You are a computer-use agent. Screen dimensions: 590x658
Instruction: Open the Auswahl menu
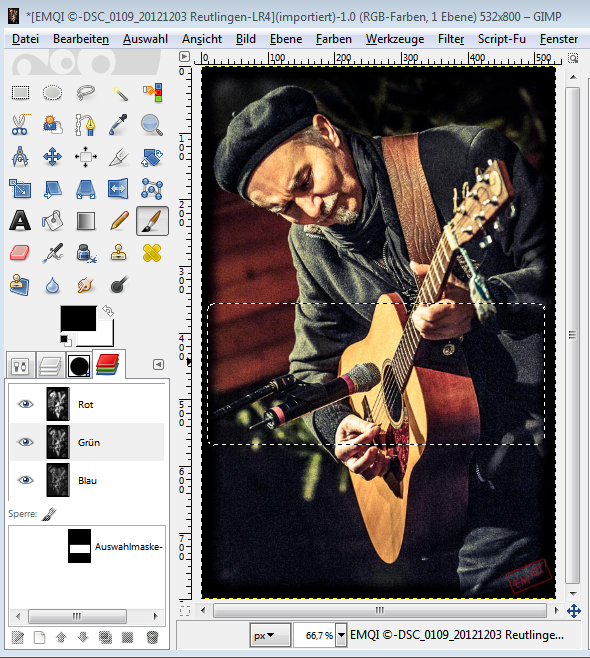pos(145,39)
